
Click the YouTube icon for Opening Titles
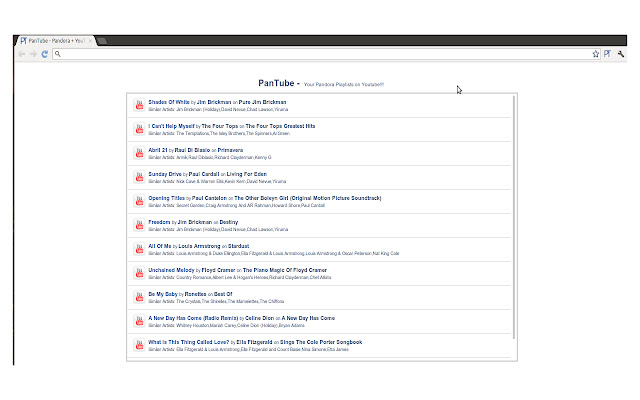[x=139, y=201]
